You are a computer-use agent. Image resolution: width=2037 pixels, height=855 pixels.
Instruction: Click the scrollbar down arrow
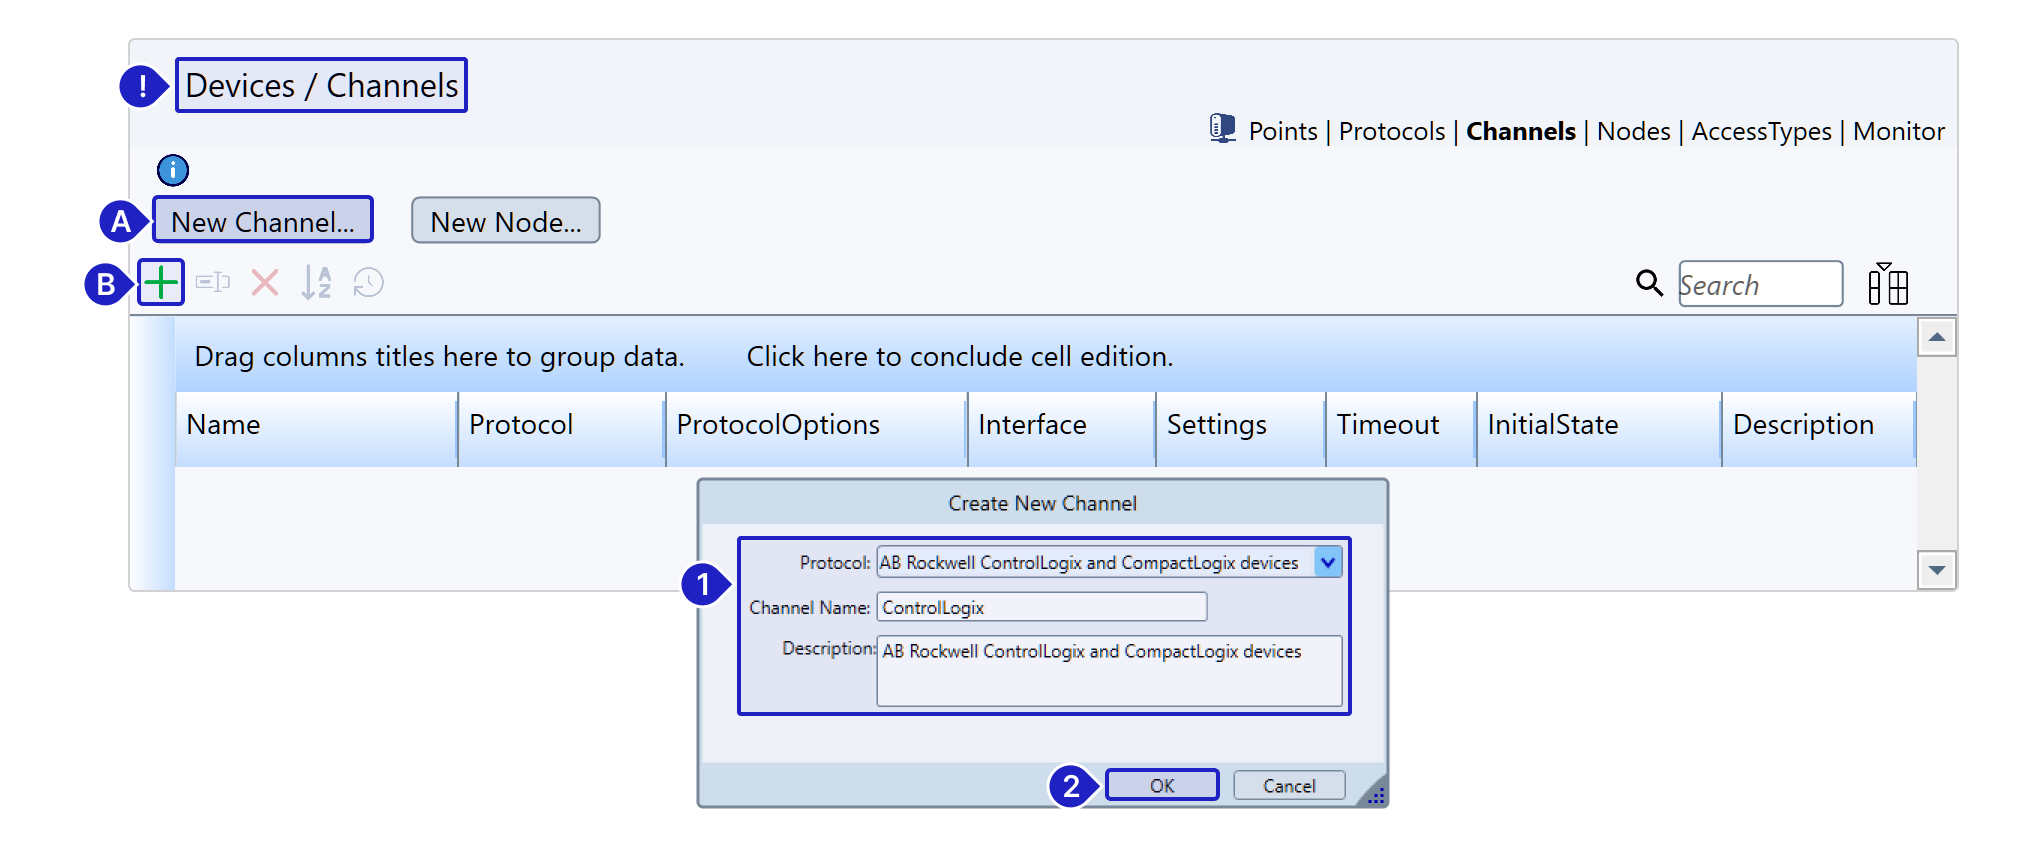pyautogui.click(x=1936, y=570)
